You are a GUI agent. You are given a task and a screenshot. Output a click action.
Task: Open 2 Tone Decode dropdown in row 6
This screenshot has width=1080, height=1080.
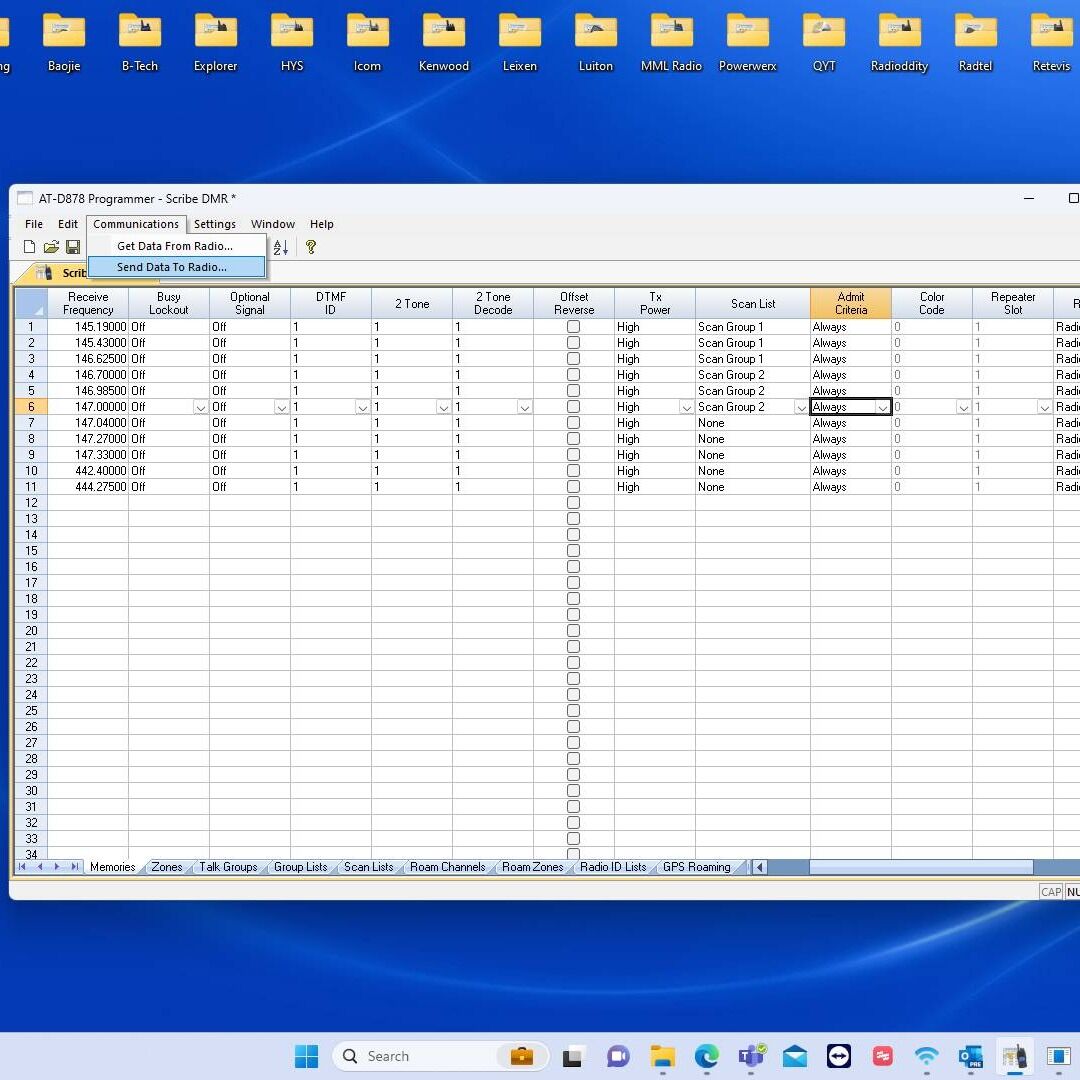(525, 407)
